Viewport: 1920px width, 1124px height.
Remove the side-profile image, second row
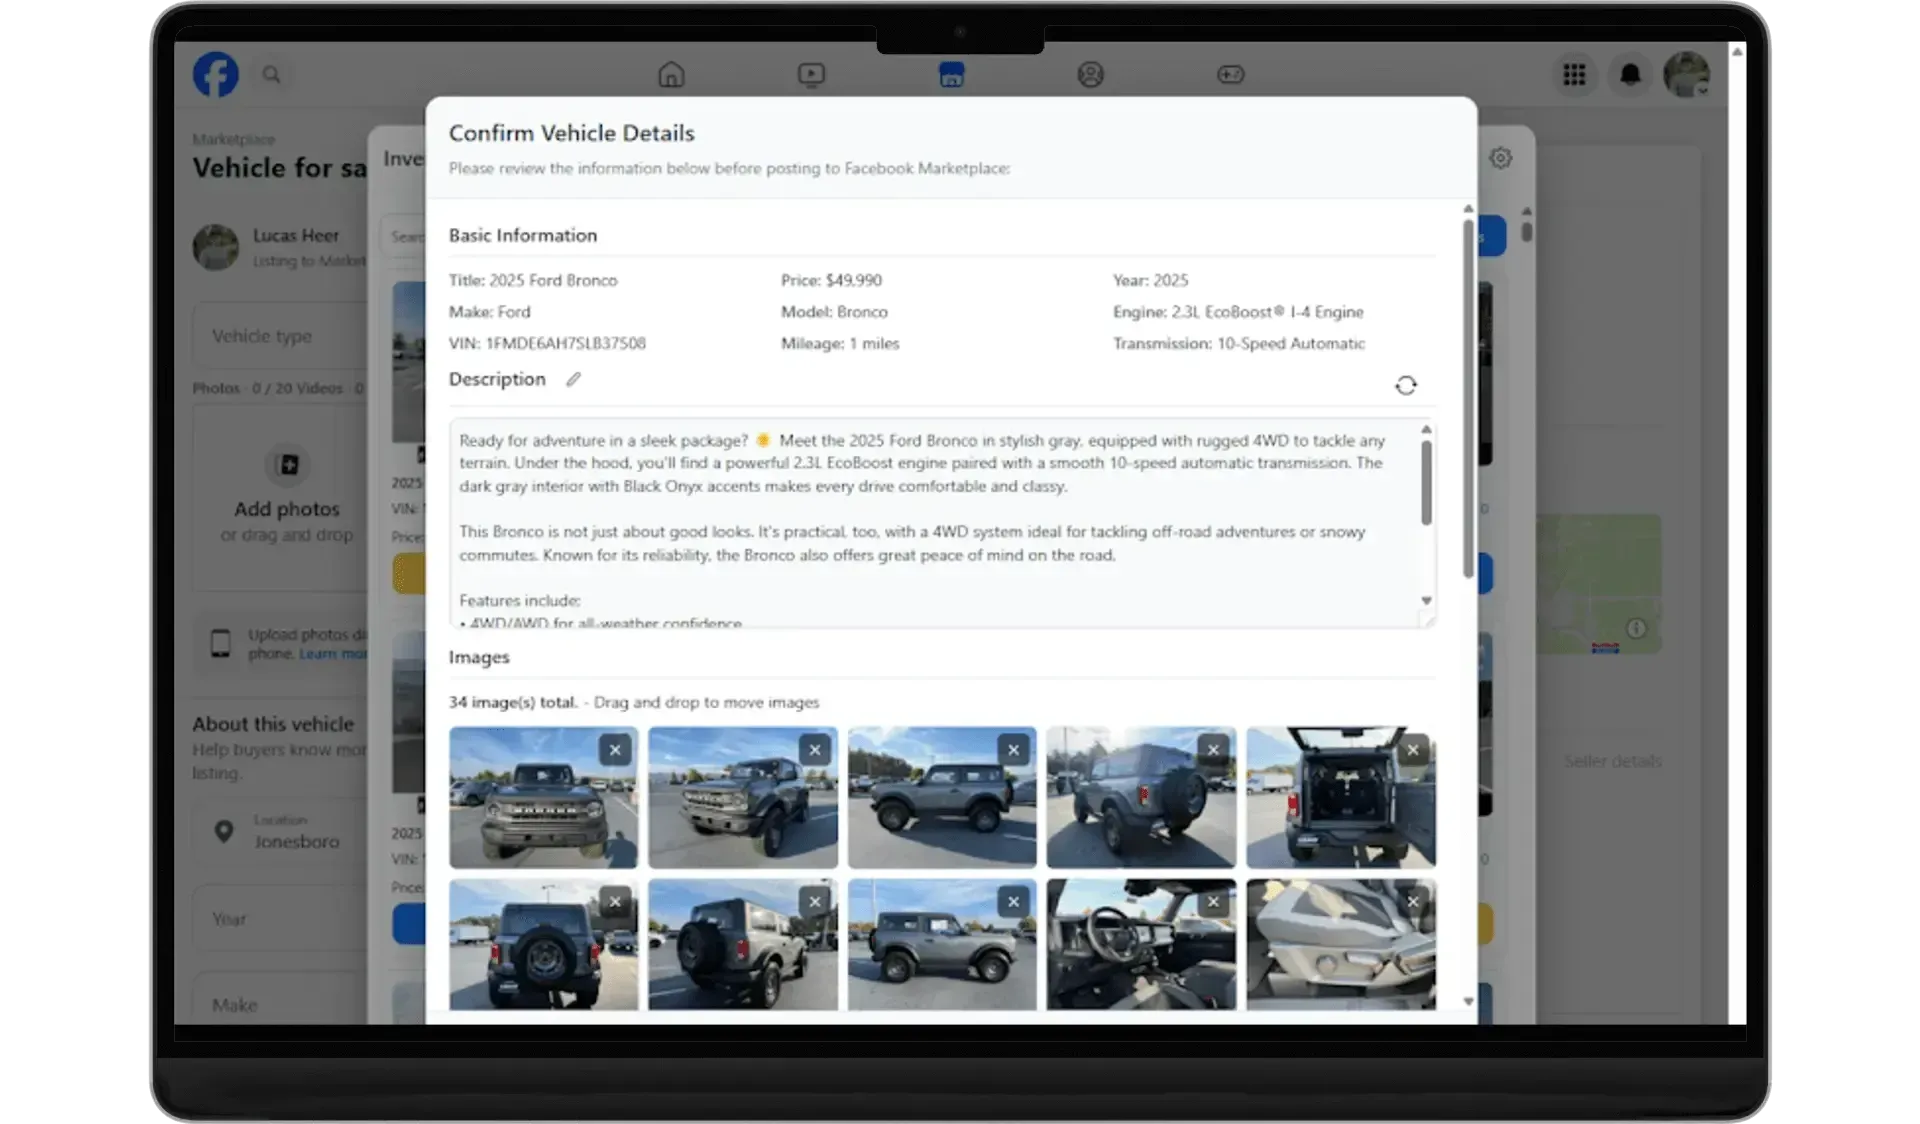tap(1013, 902)
